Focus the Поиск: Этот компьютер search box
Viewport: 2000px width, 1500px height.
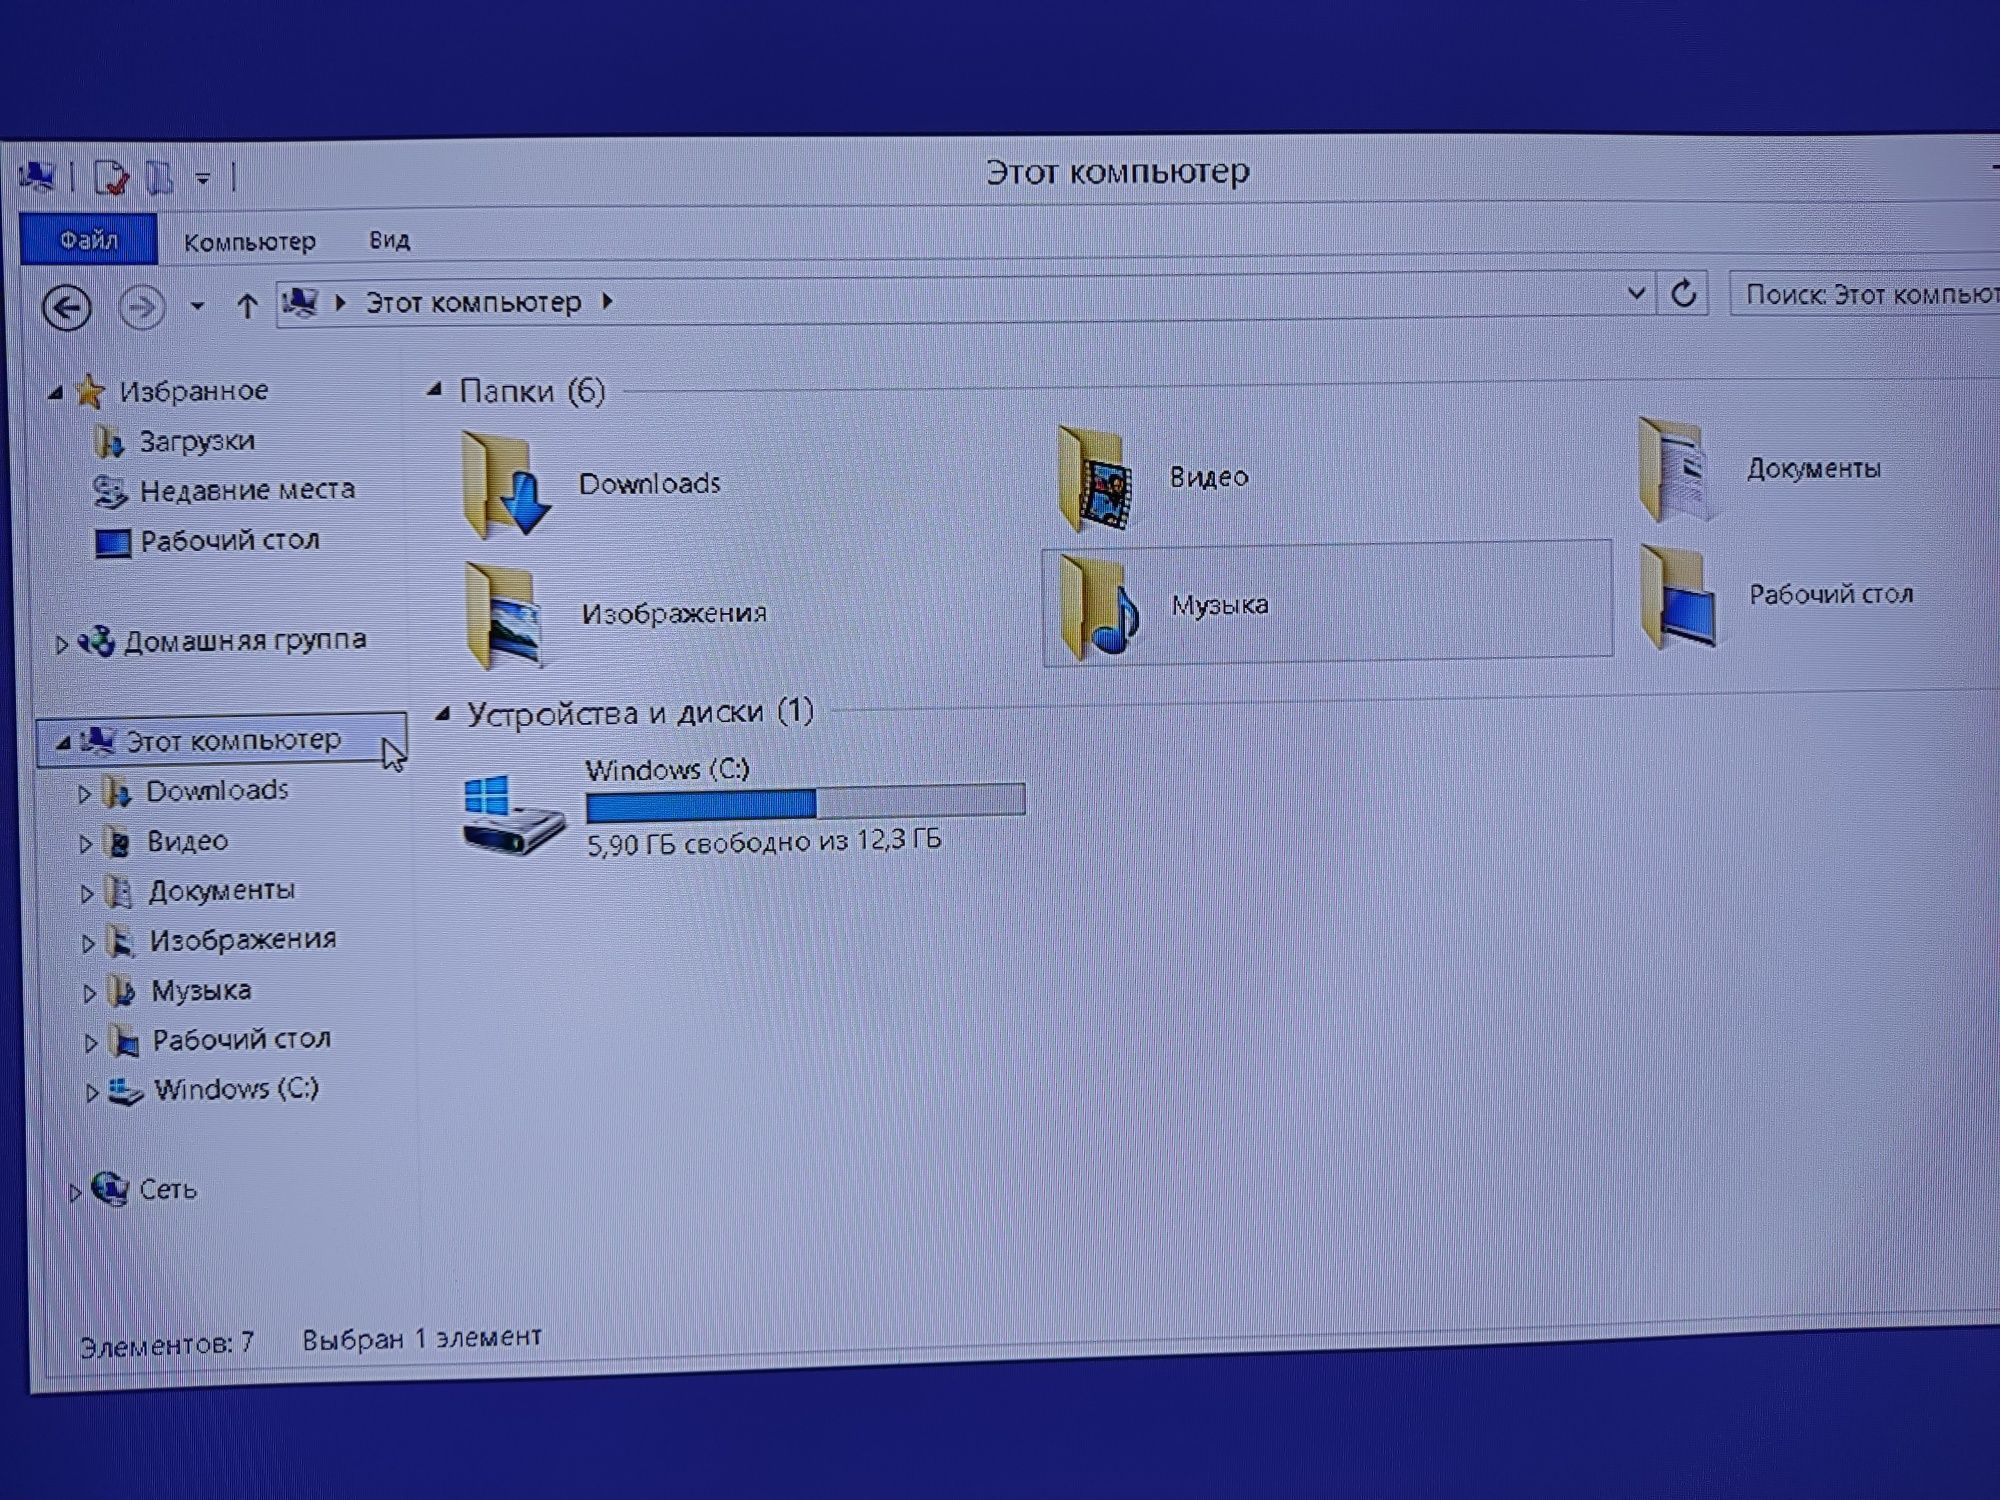pos(1865,294)
